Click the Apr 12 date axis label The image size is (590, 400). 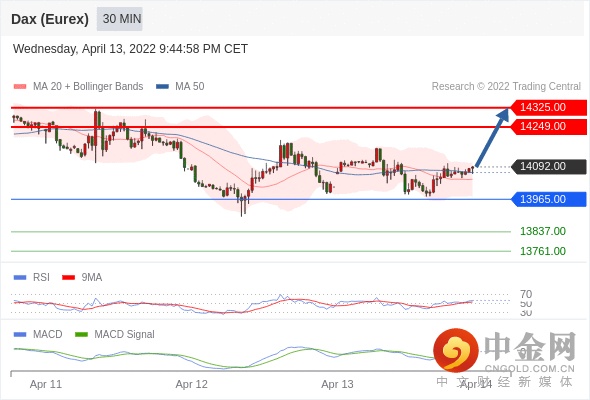(192, 384)
